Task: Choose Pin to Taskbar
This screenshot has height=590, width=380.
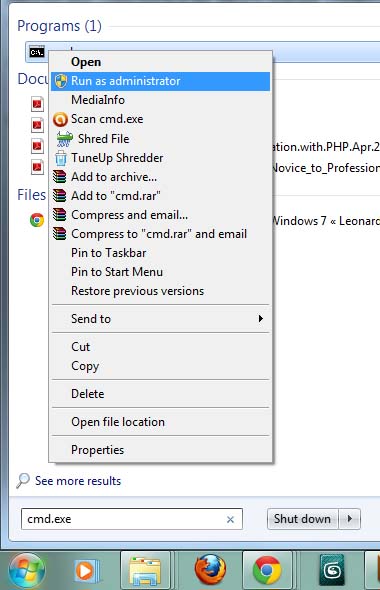Action: [x=161, y=253]
